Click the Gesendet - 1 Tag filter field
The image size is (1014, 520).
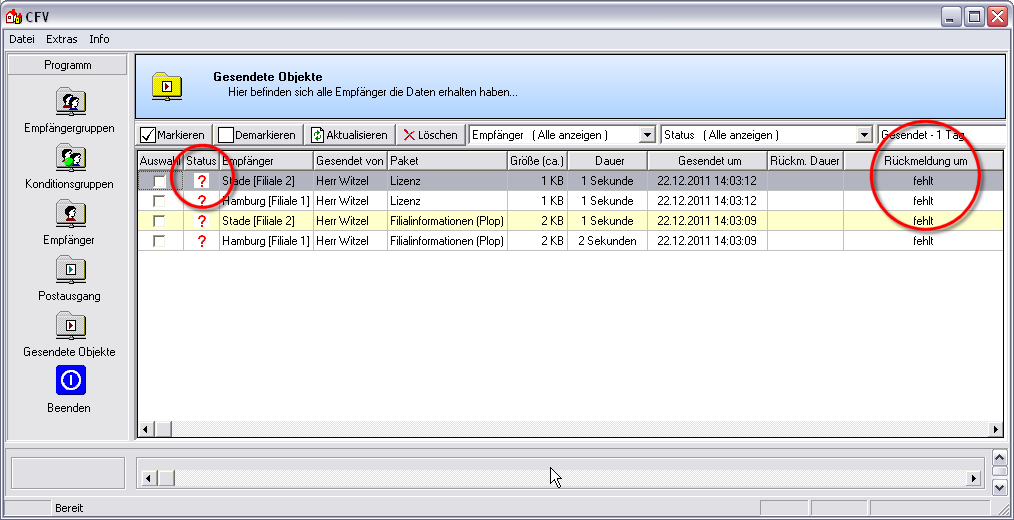938,135
